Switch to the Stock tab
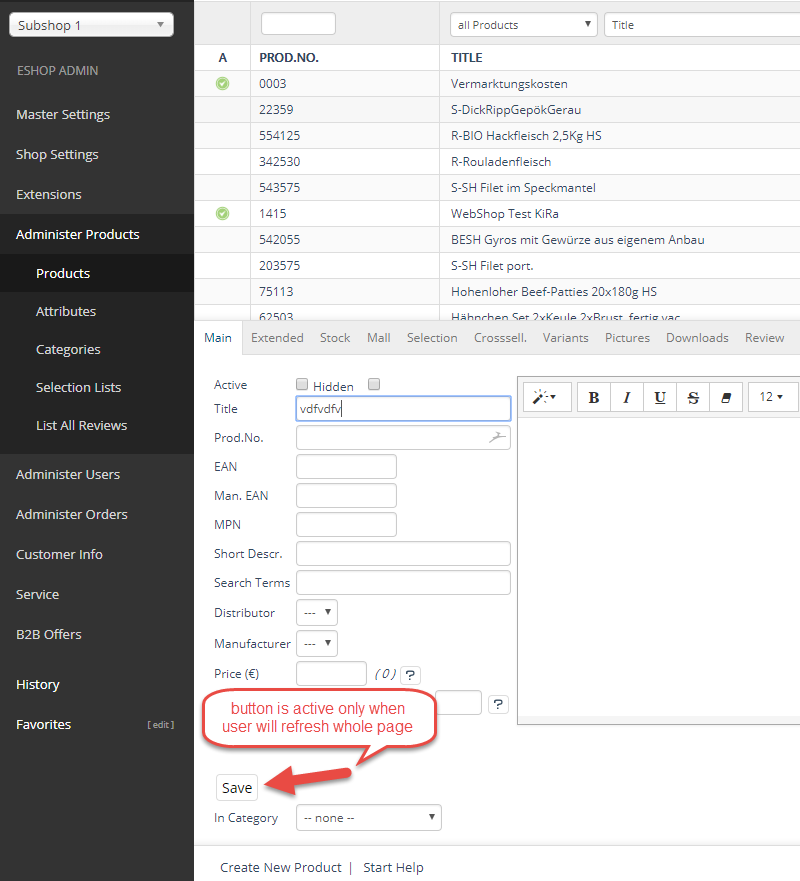The image size is (800, 881). tap(335, 338)
